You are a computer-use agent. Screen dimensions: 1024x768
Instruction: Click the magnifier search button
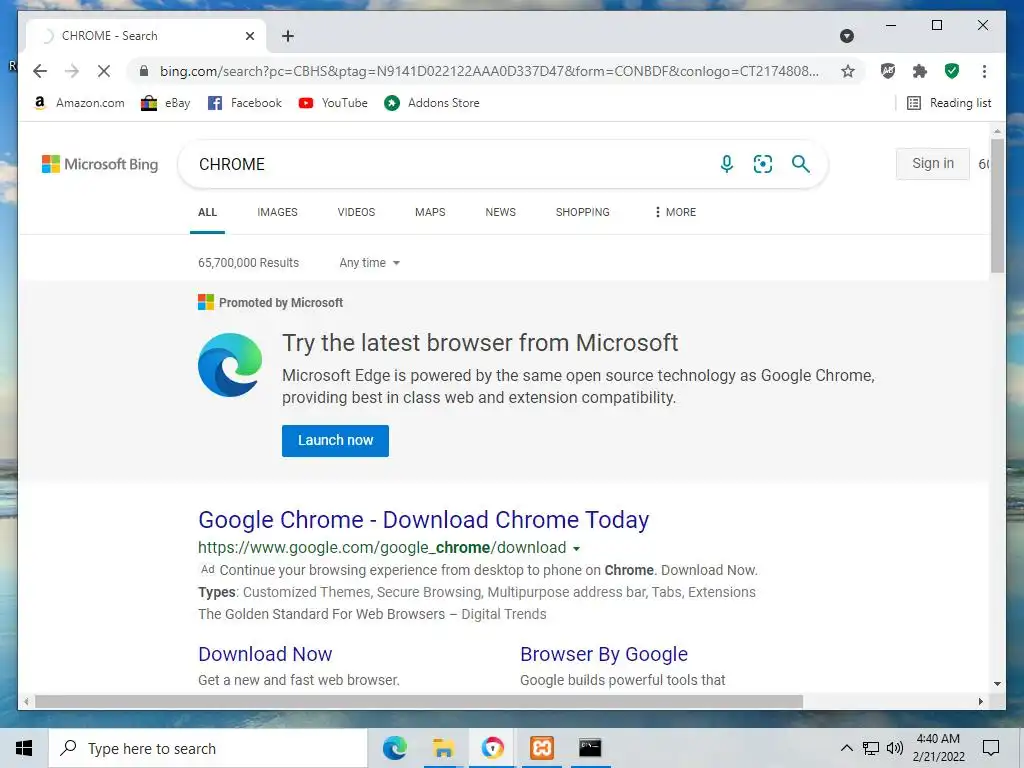801,164
